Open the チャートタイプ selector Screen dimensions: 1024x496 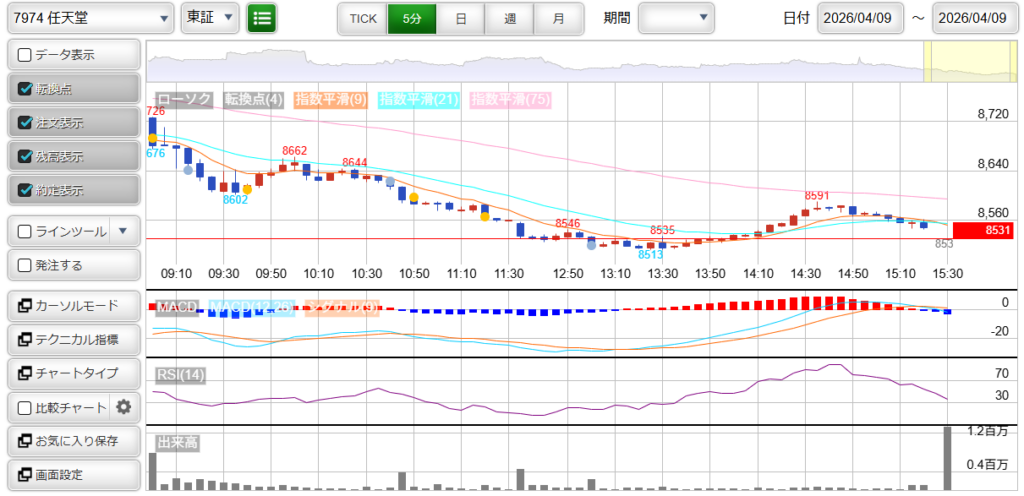[x=72, y=373]
